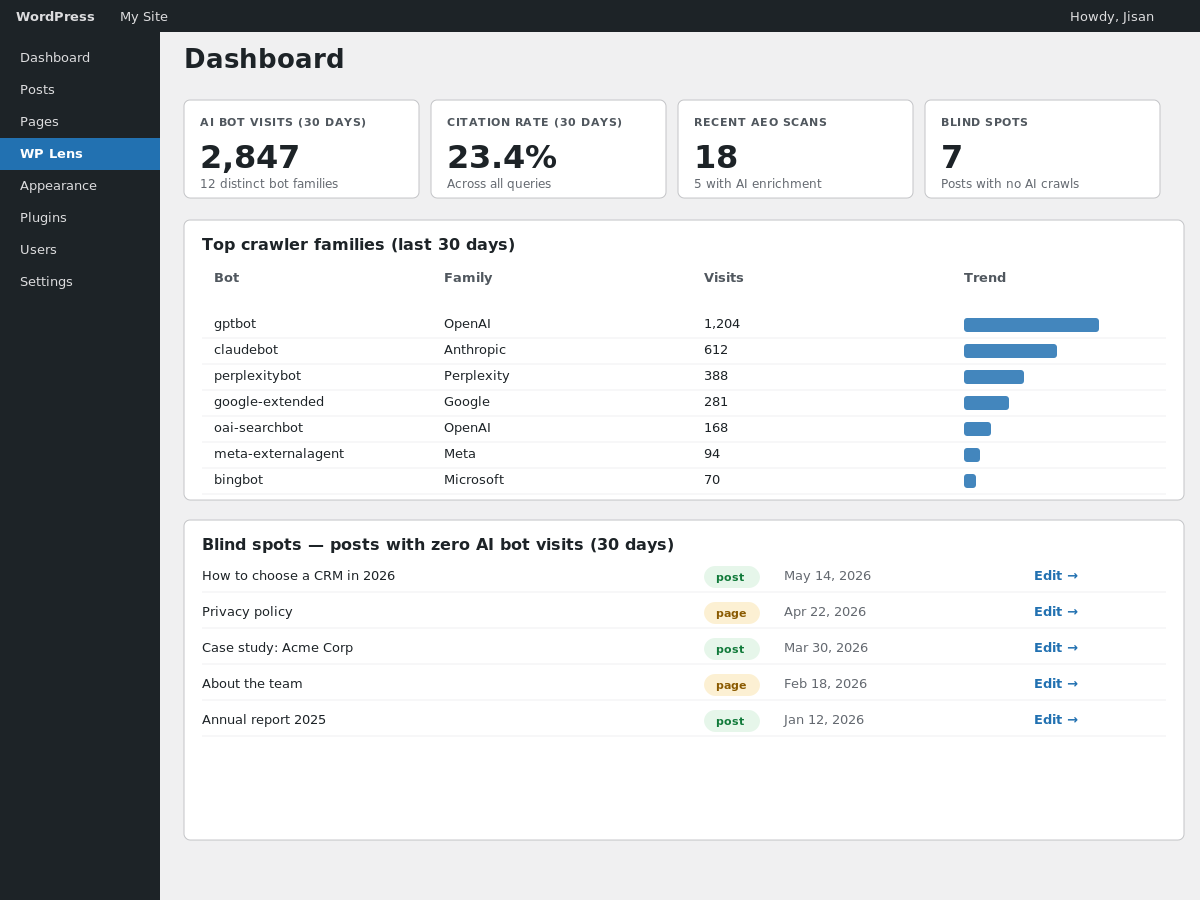Select the bingbot row name
1200x900 pixels.
pos(238,480)
